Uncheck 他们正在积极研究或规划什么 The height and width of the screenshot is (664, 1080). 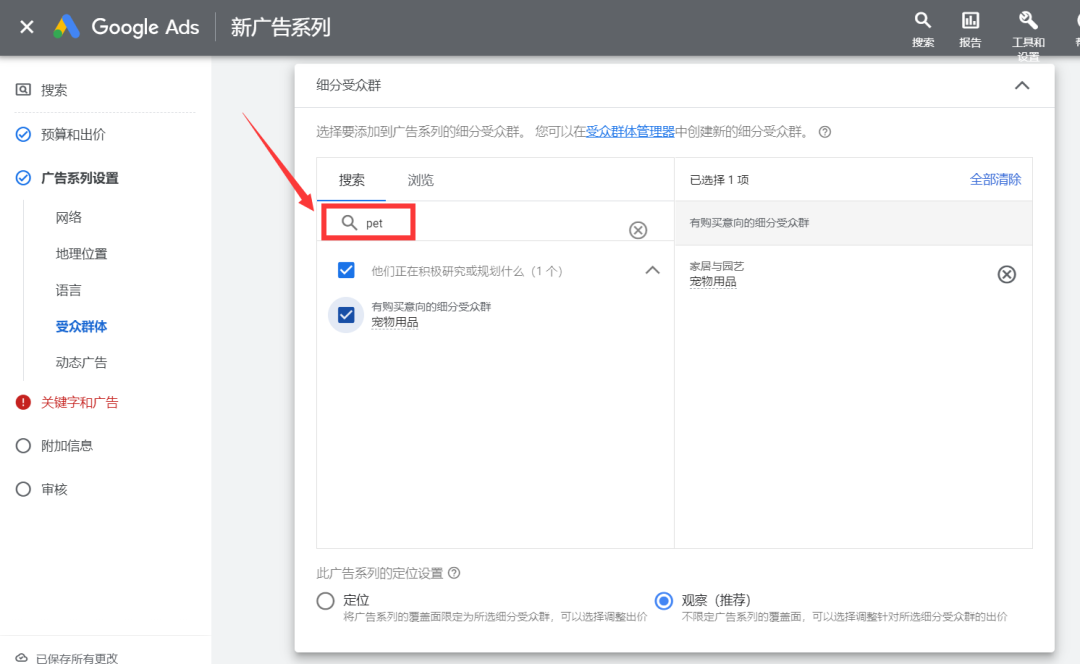pos(345,270)
